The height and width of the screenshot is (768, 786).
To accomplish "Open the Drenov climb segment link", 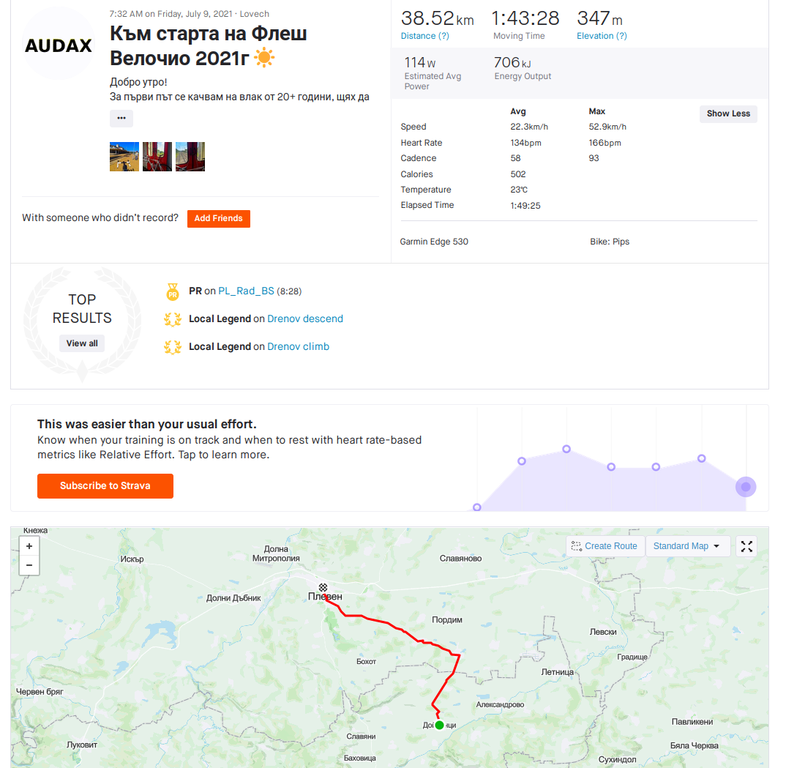I will point(298,347).
